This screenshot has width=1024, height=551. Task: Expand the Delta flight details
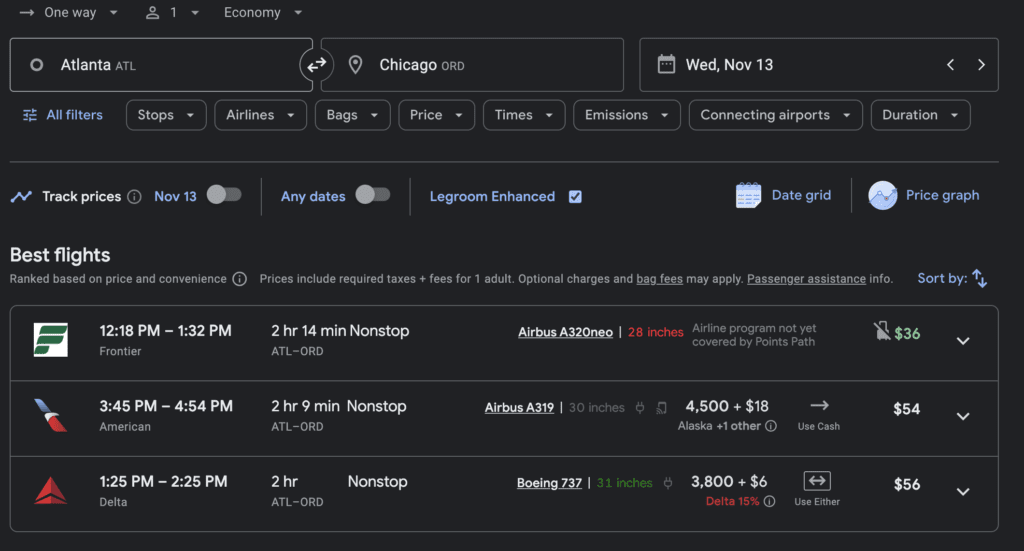[963, 492]
